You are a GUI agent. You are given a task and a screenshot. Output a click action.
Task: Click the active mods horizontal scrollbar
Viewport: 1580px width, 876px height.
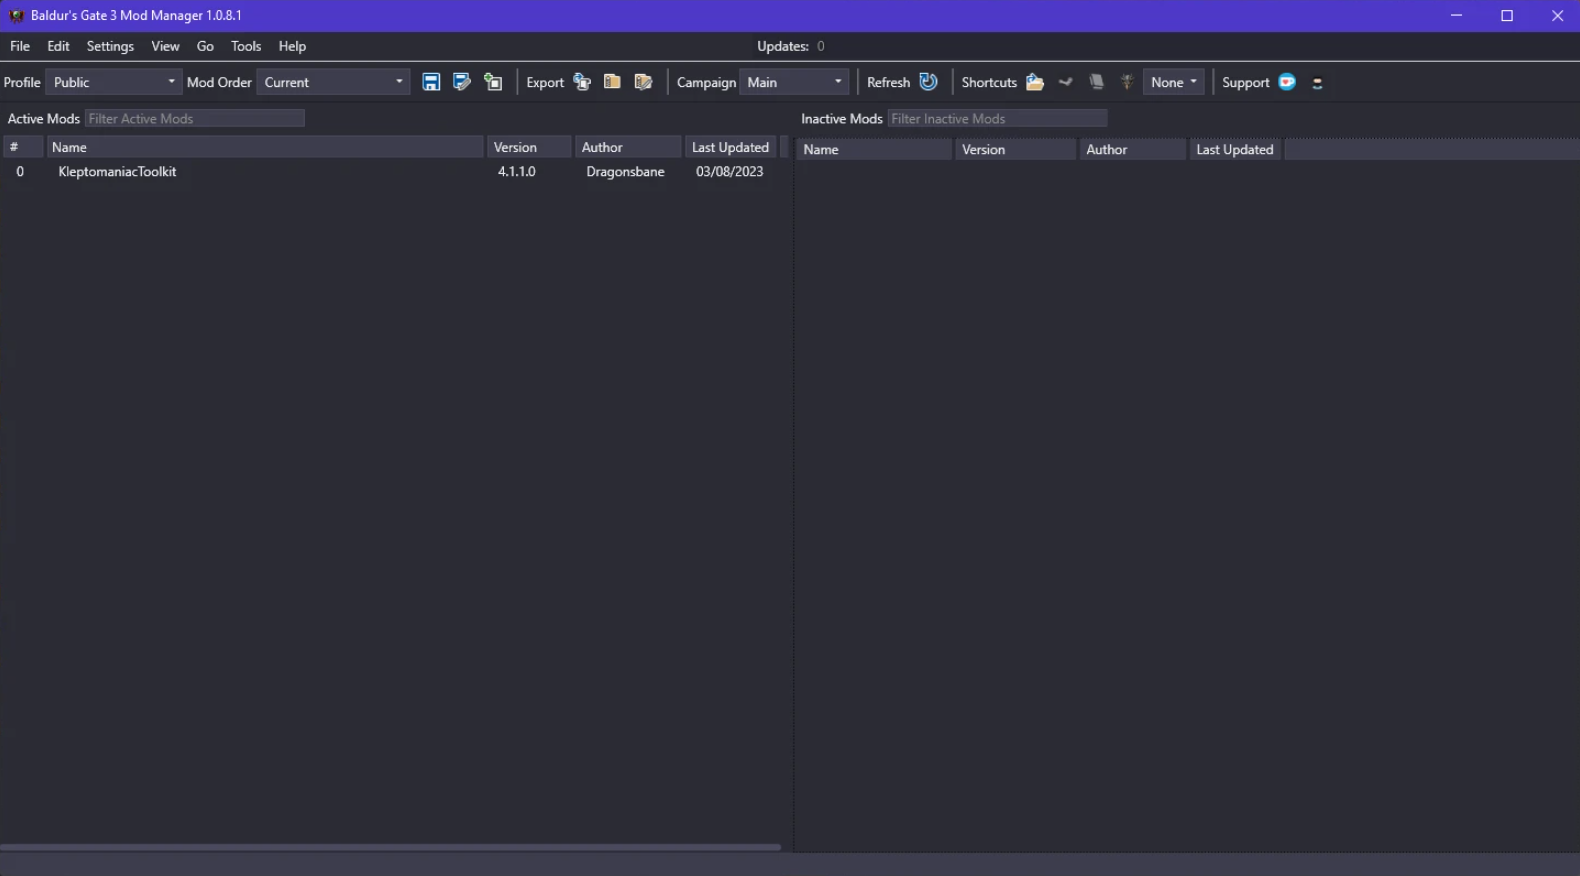390,847
